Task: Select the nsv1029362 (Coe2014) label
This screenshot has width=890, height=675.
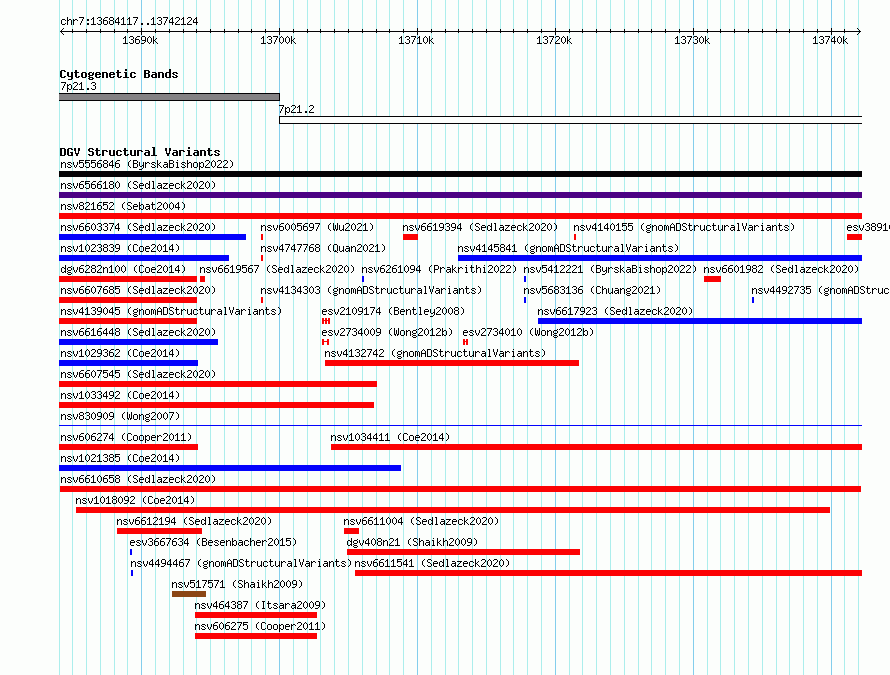Action: (x=120, y=354)
